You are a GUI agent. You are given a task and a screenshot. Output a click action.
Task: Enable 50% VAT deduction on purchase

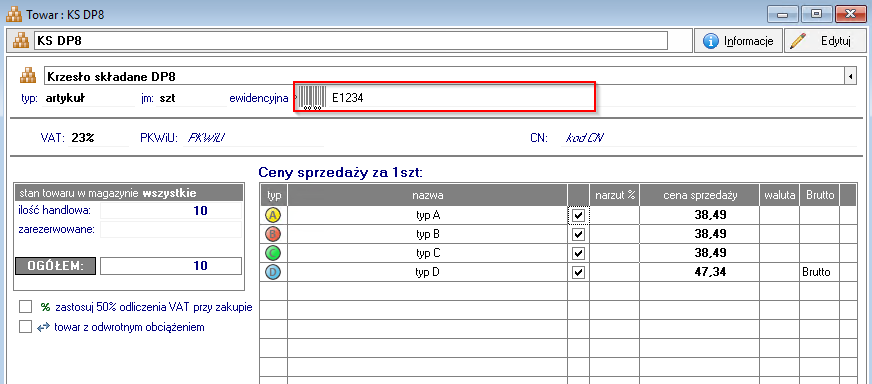coord(26,307)
